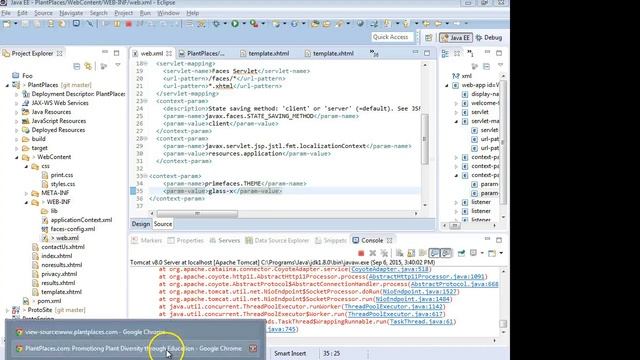The width and height of the screenshot is (640, 360).
Task: Click Remove All Terminated Launches in Console
Action: tap(384, 253)
